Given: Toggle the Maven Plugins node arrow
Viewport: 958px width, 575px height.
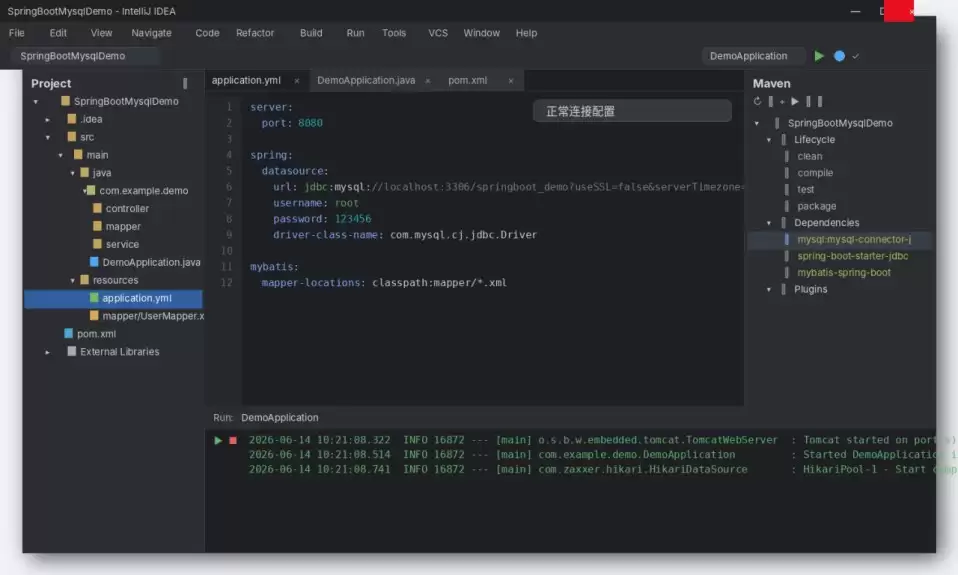Looking at the screenshot, I should tap(769, 290).
